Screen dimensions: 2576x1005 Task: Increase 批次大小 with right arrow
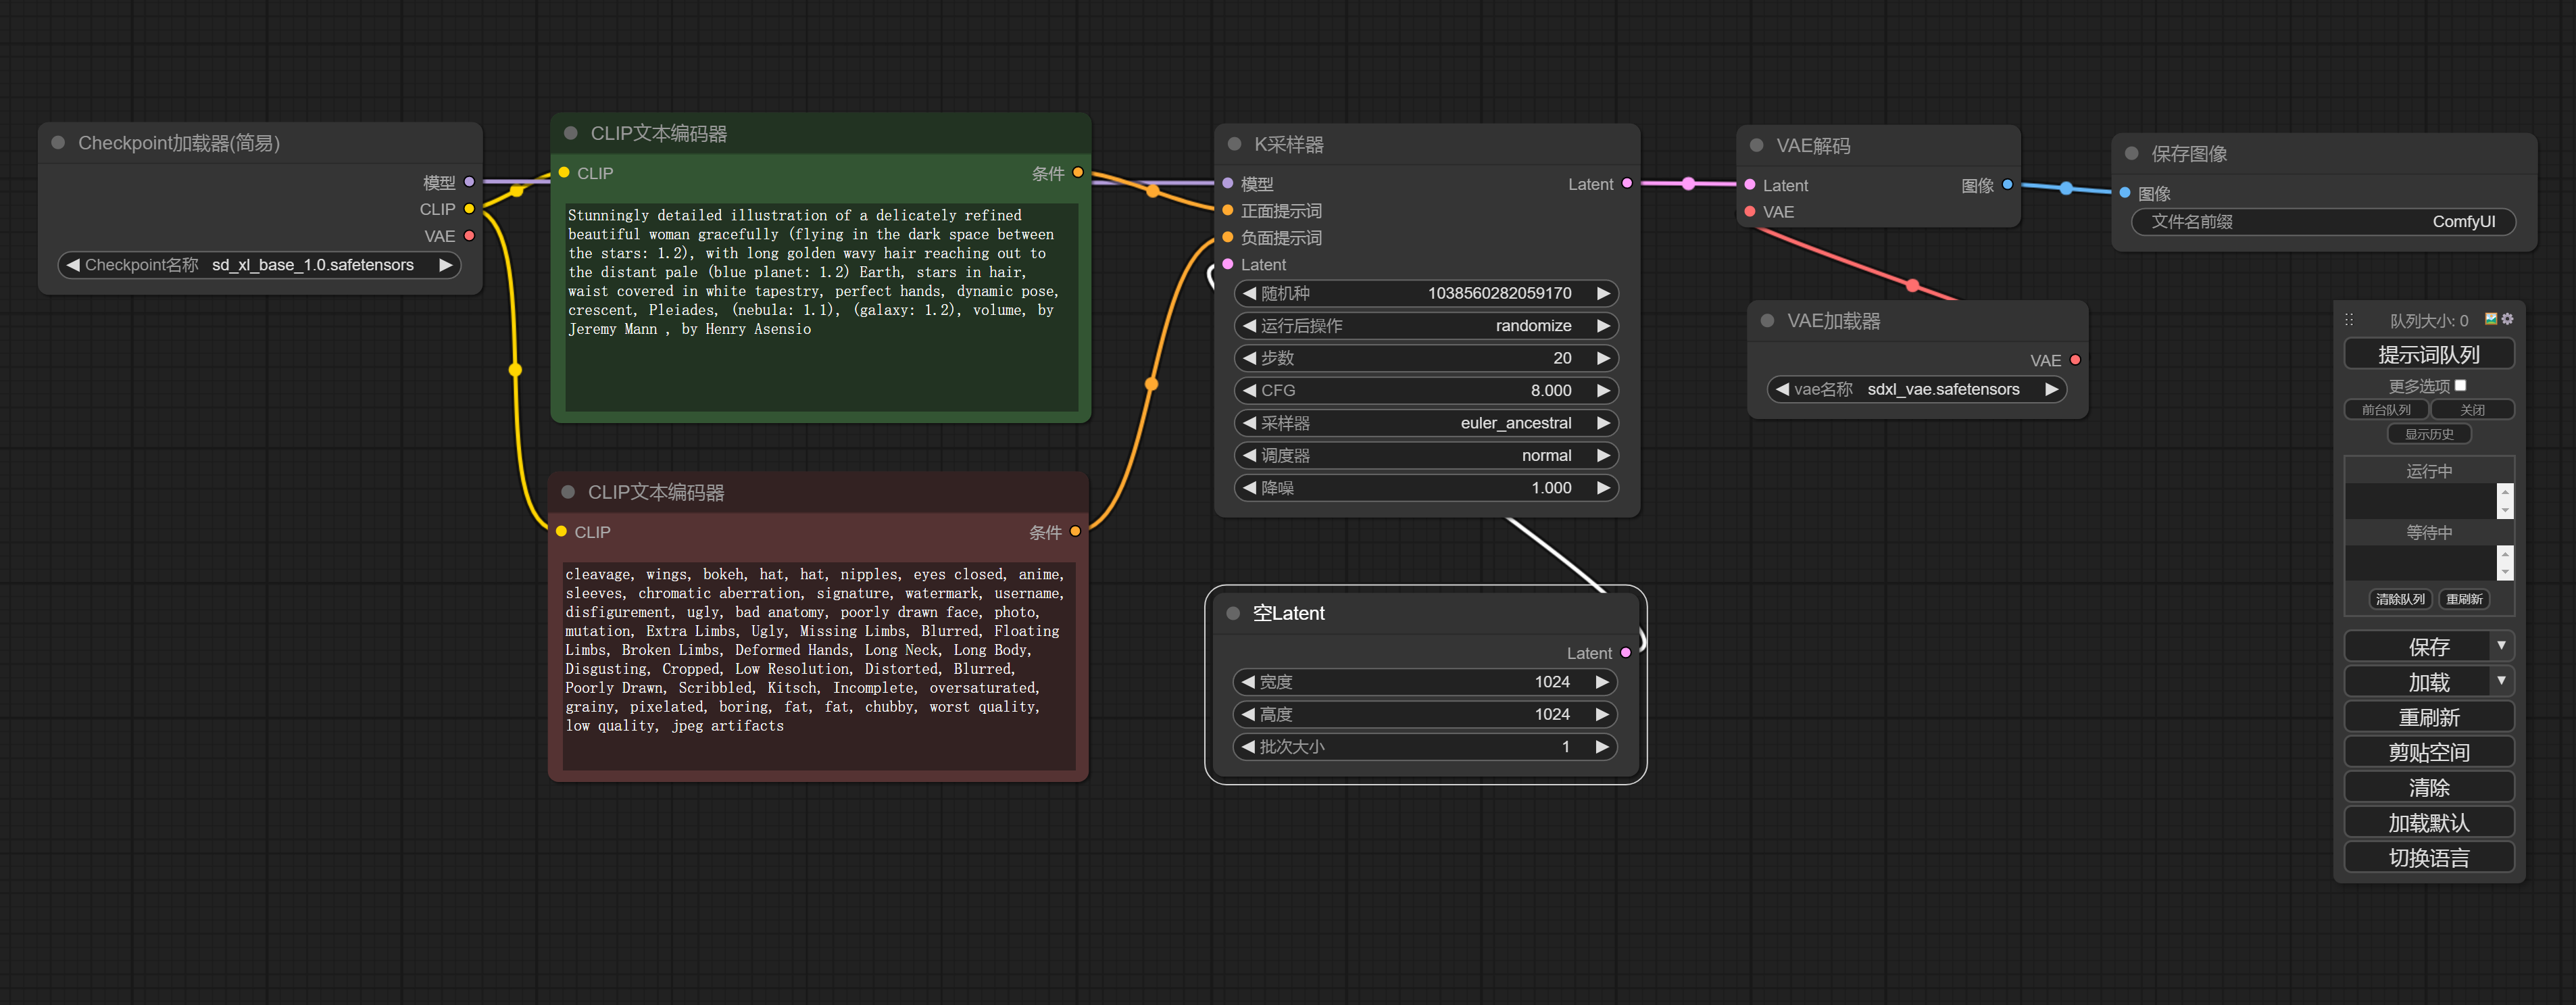(1602, 747)
